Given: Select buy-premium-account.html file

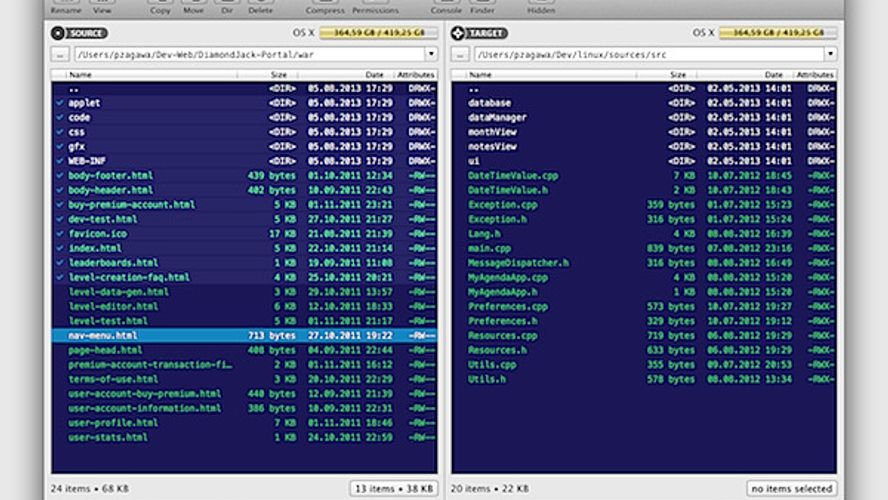Looking at the screenshot, I should click(x=244, y=204).
